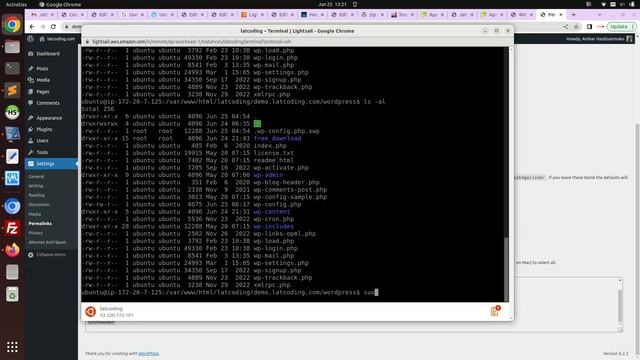Open Media library in the main sidebar menu

(x=43, y=80)
